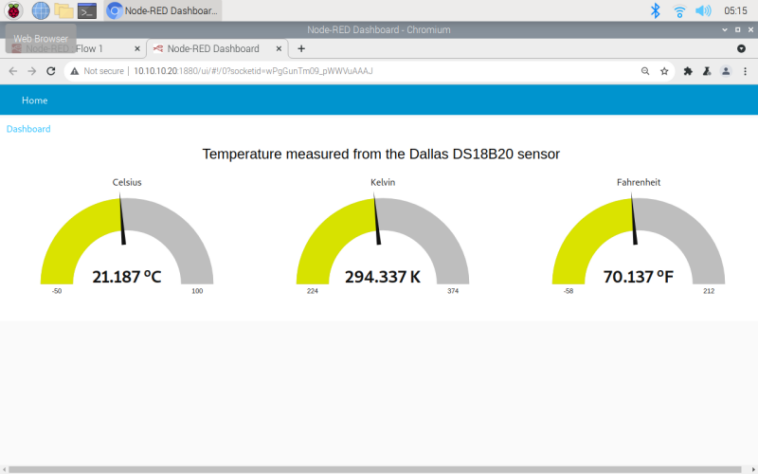Click the Chrome Labs flask icon
This screenshot has height=474, width=758.
pyautogui.click(x=707, y=71)
